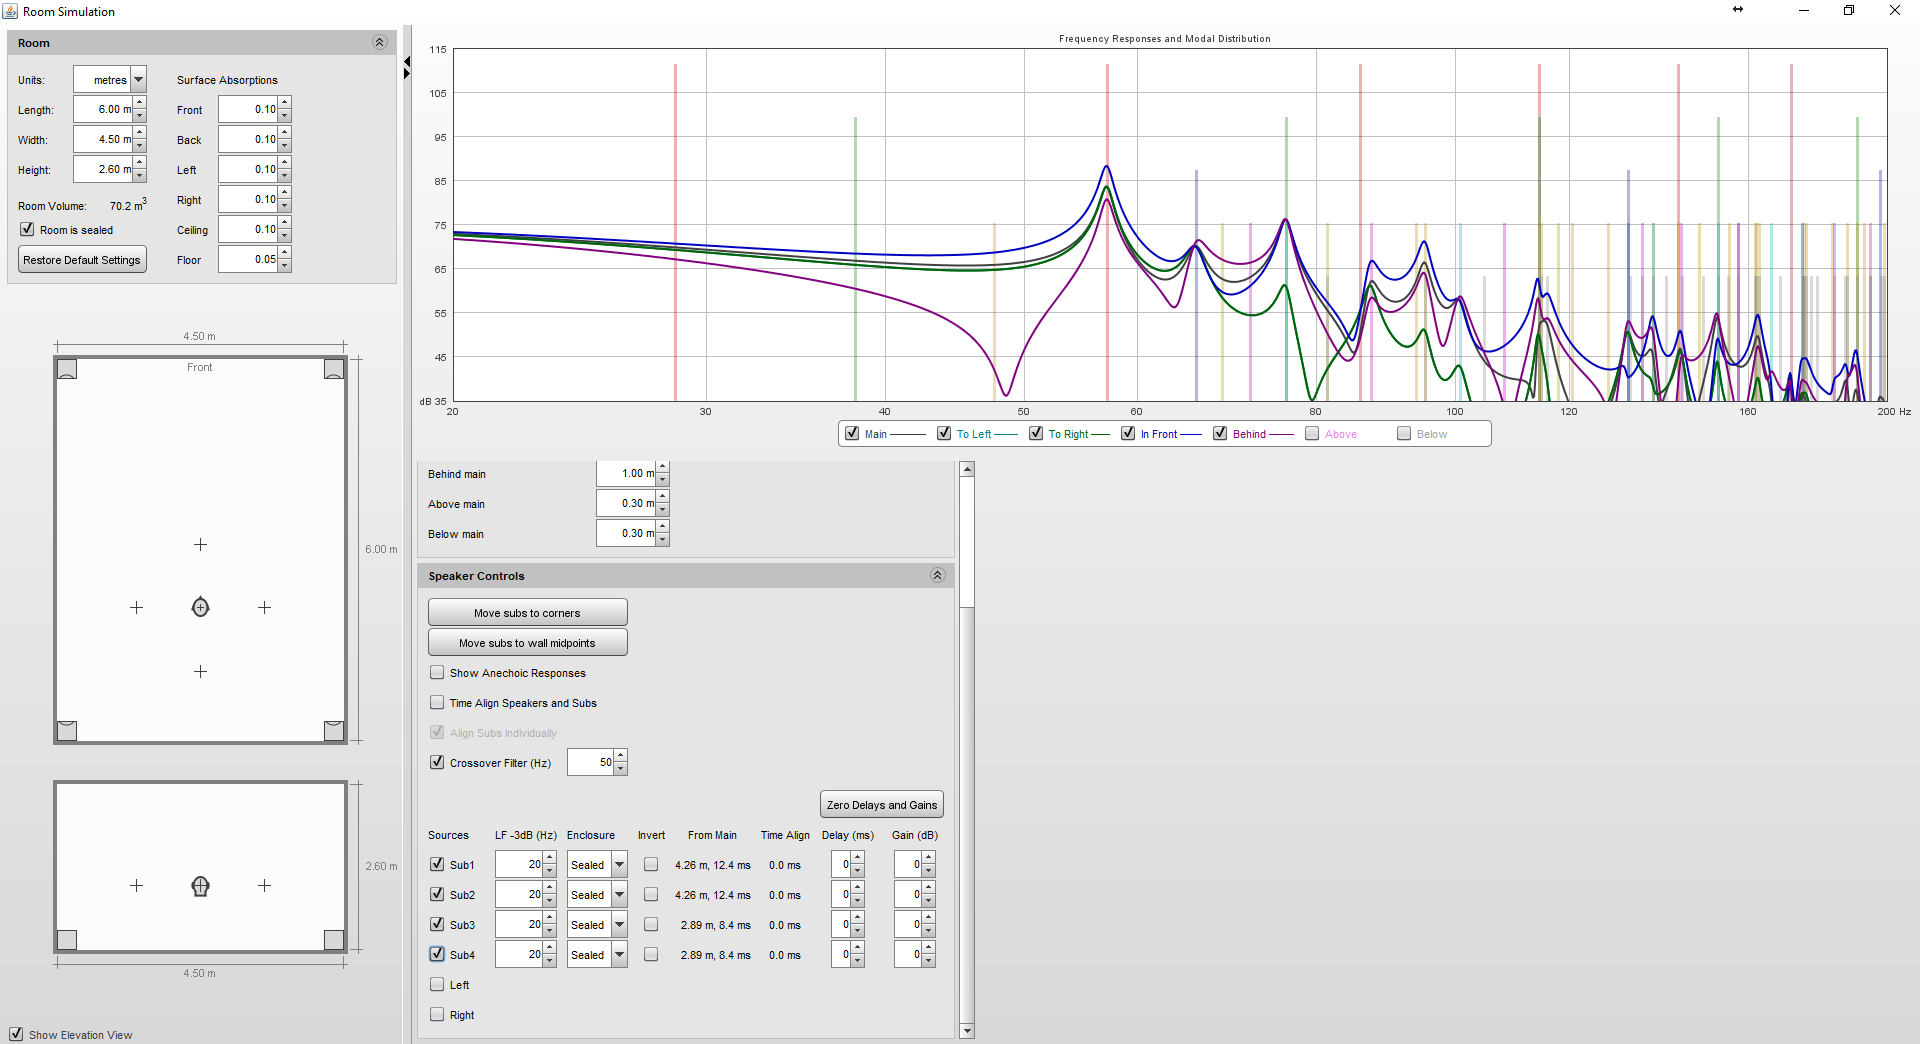Increase room Length with up arrow
This screenshot has width=1920, height=1044.
tap(140, 103)
